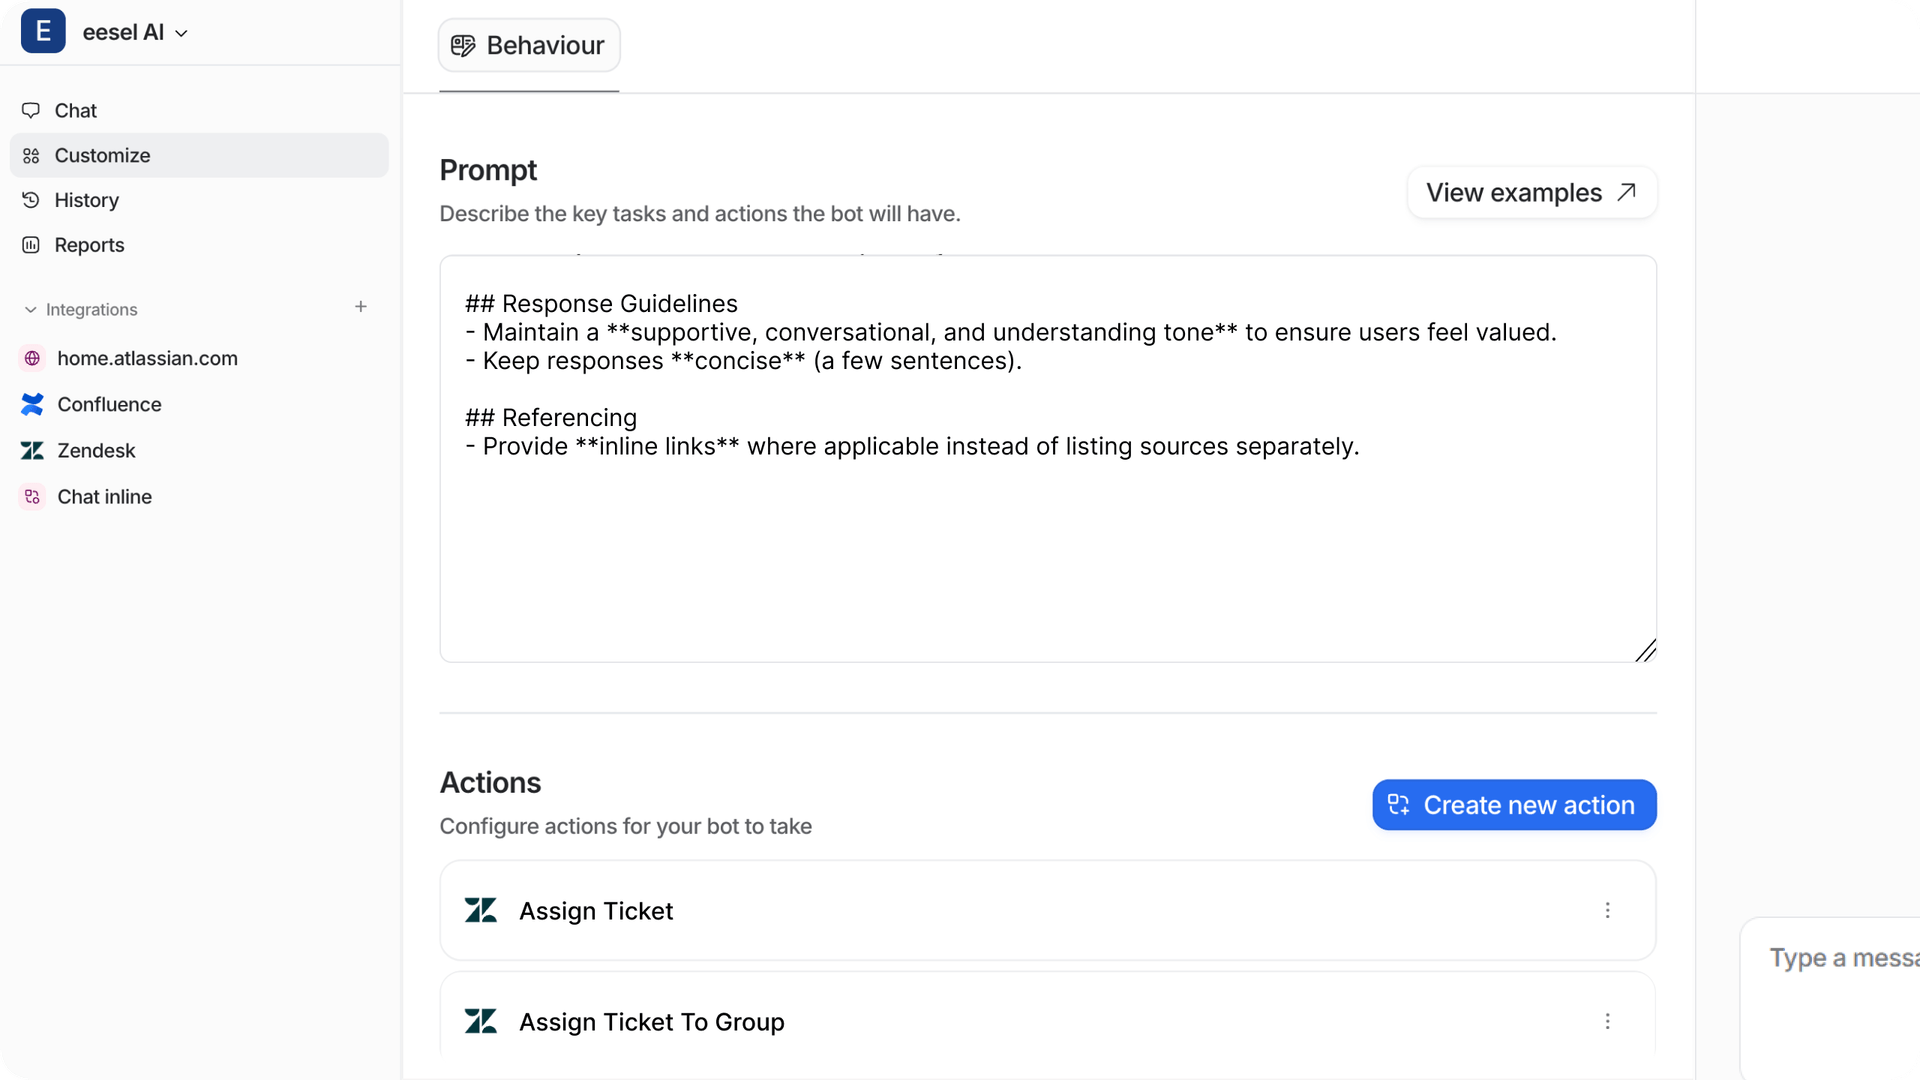Click the Zendesk logo icon in sidebar
Viewport: 1920px width, 1080px height.
(32, 451)
